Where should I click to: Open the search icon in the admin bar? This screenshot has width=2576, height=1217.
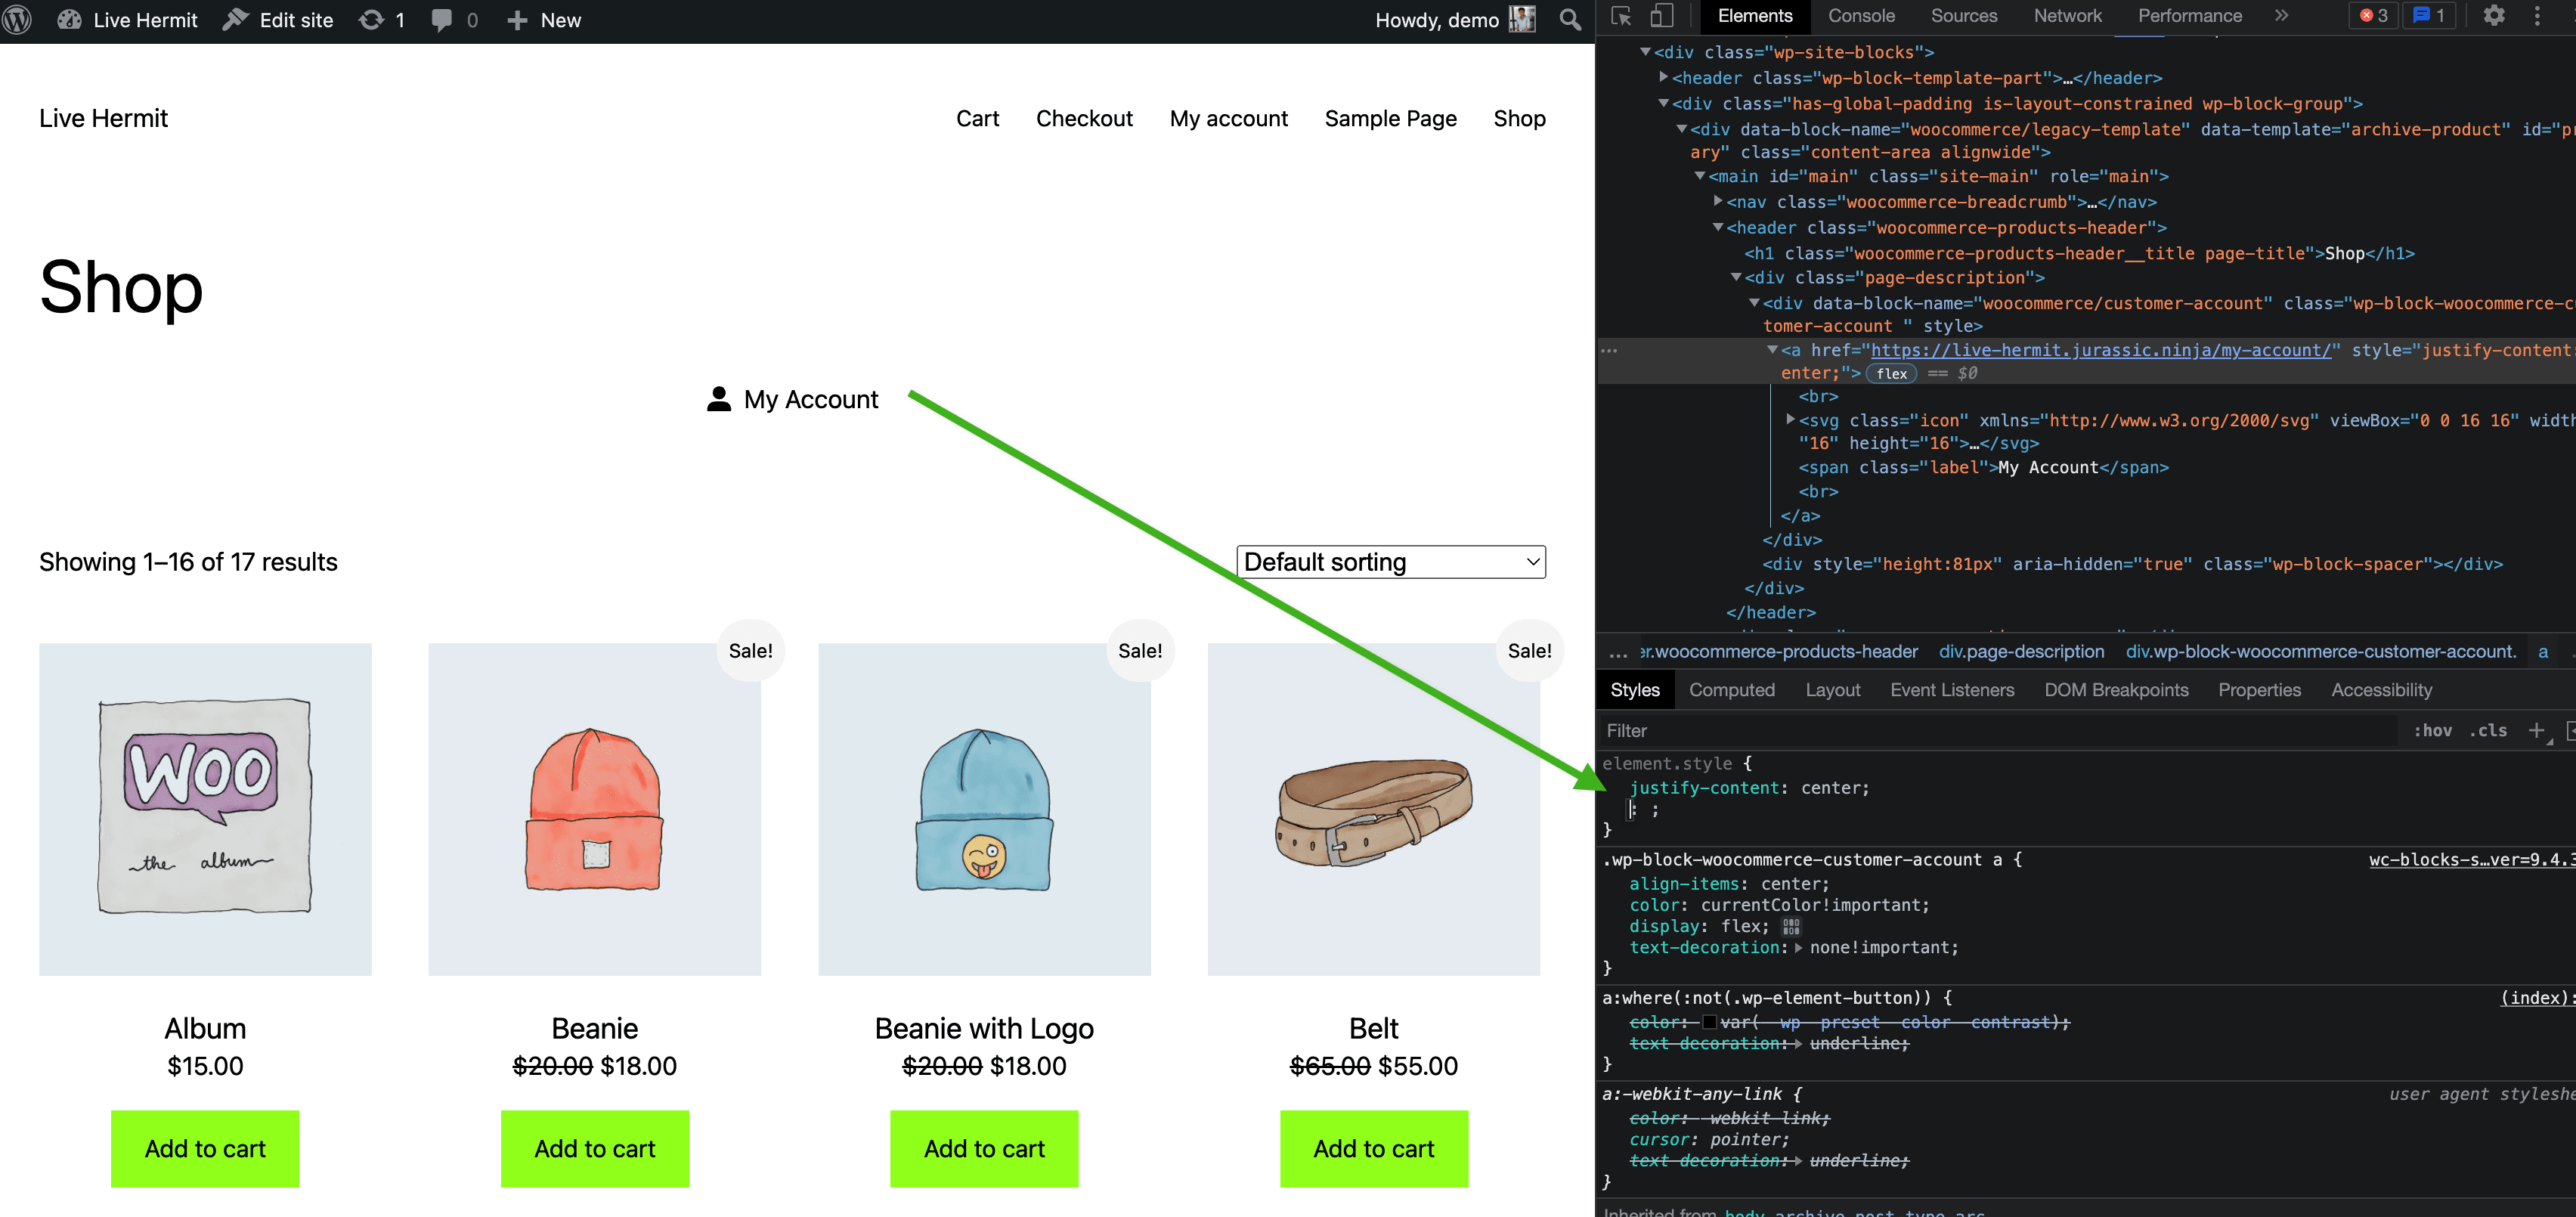pos(1570,20)
